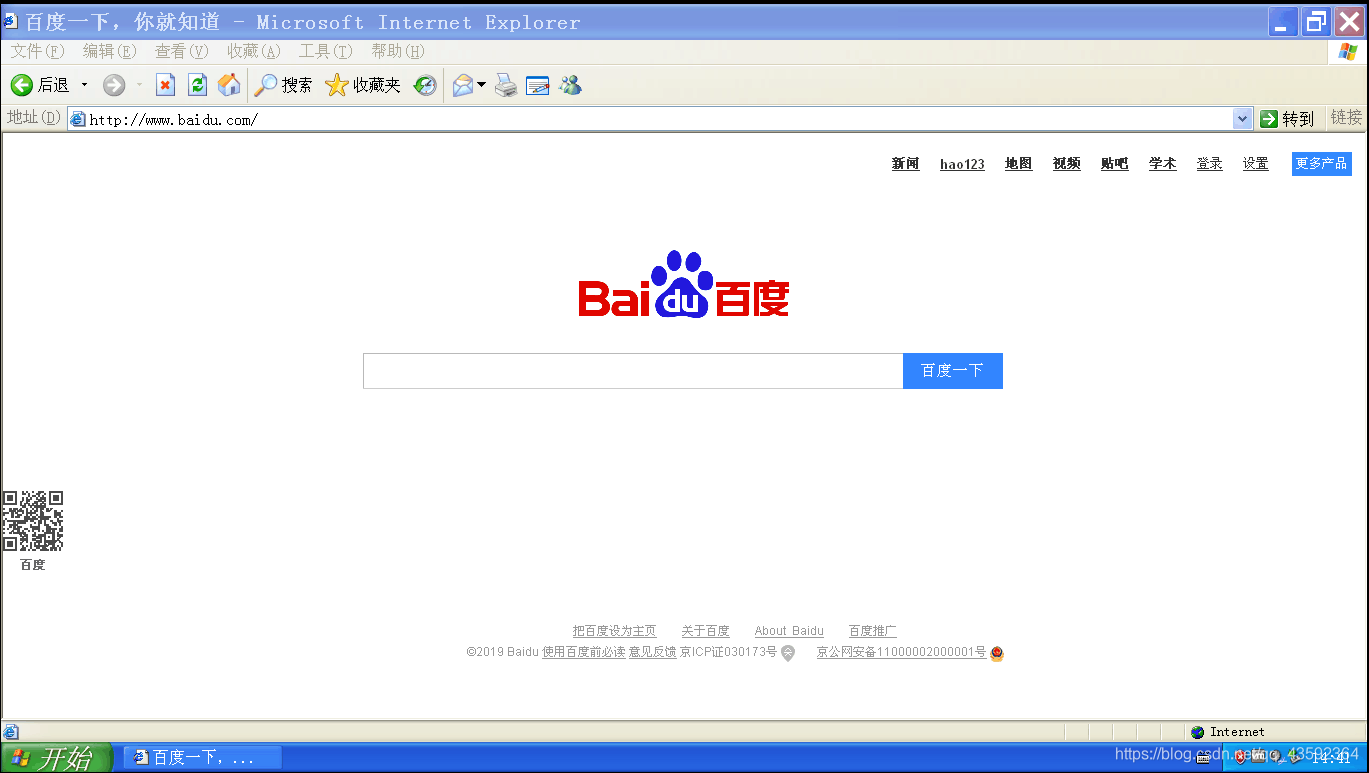Click the keyboard language bar icon
Screen dimensions: 1369x773
click(x=1204, y=757)
